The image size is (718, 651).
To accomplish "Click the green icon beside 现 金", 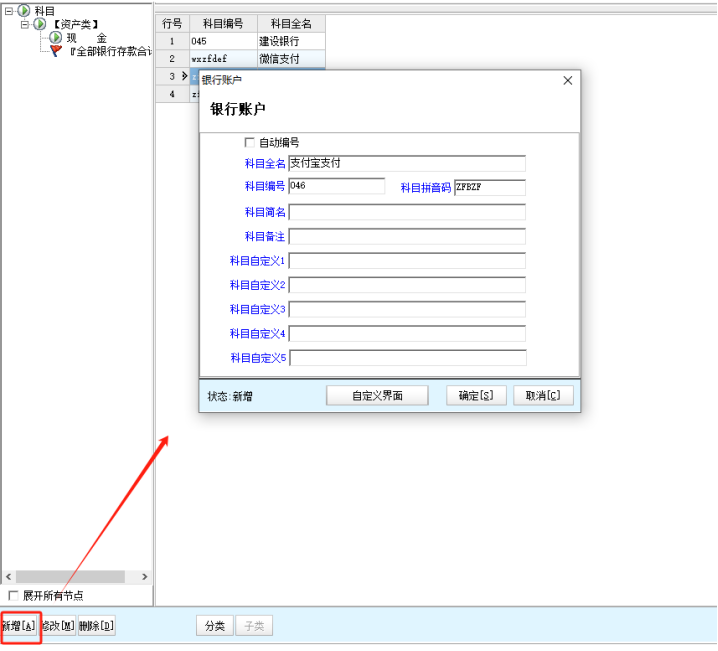I will (55, 37).
